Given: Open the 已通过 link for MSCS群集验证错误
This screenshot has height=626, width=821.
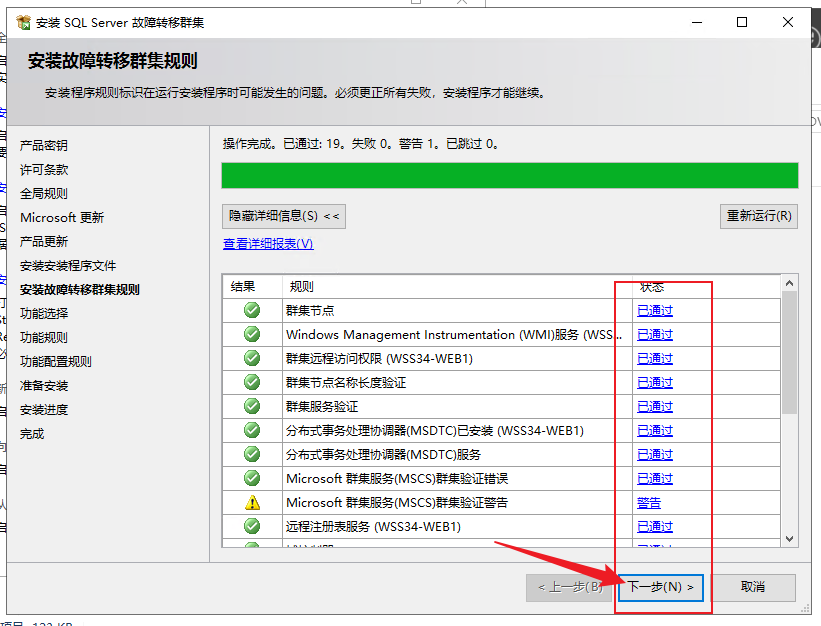Looking at the screenshot, I should (654, 479).
